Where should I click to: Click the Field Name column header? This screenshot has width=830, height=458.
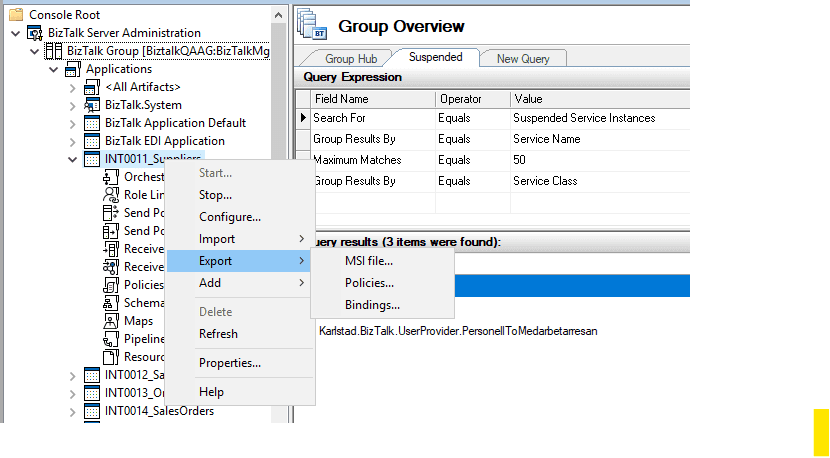373,99
